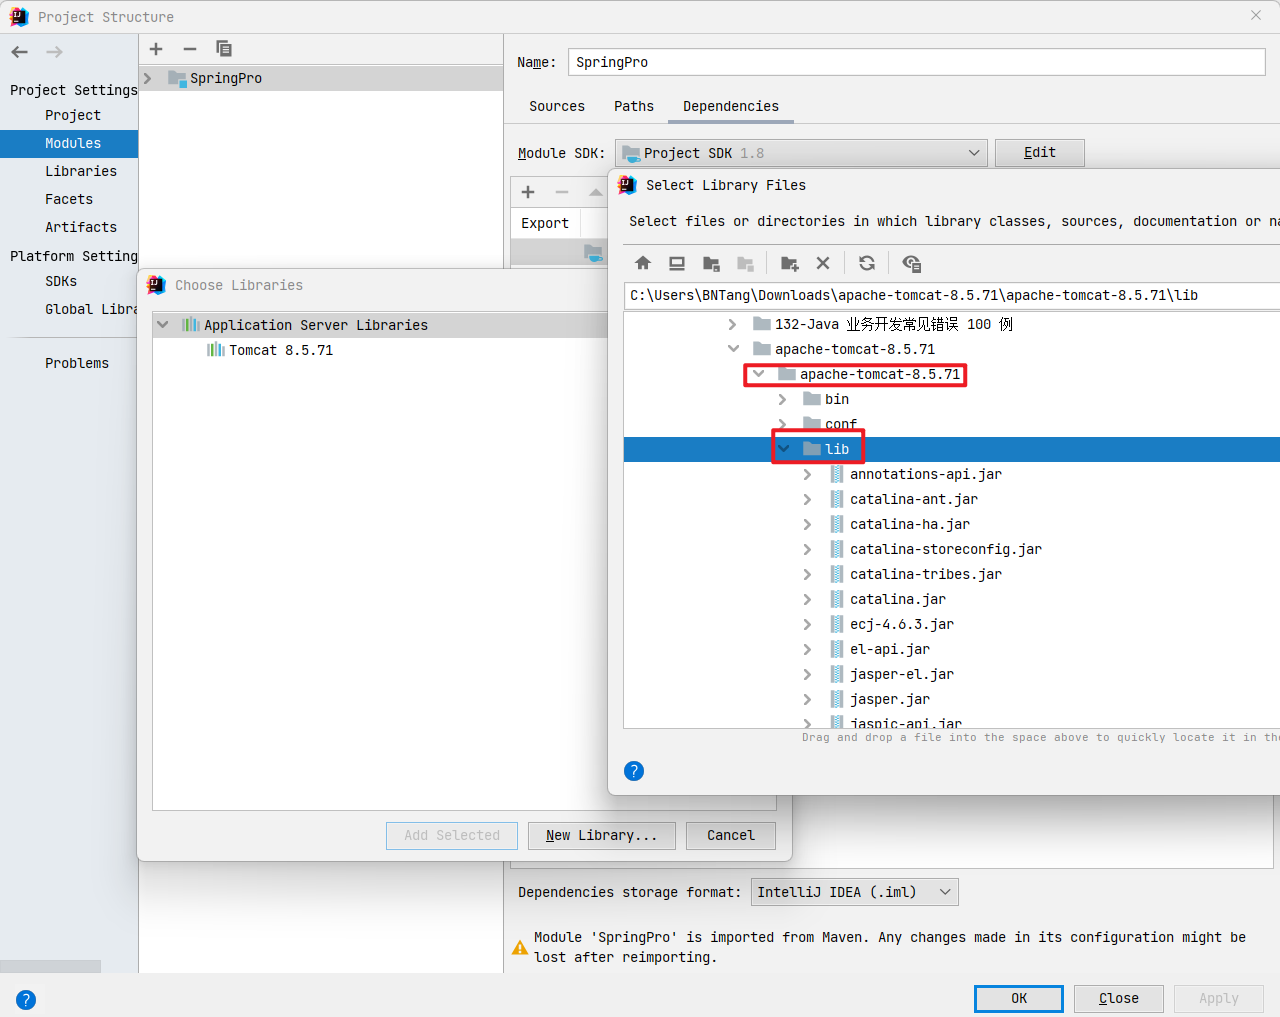This screenshot has width=1280, height=1017.
Task: Go to home directory in file chooser
Action: [643, 263]
